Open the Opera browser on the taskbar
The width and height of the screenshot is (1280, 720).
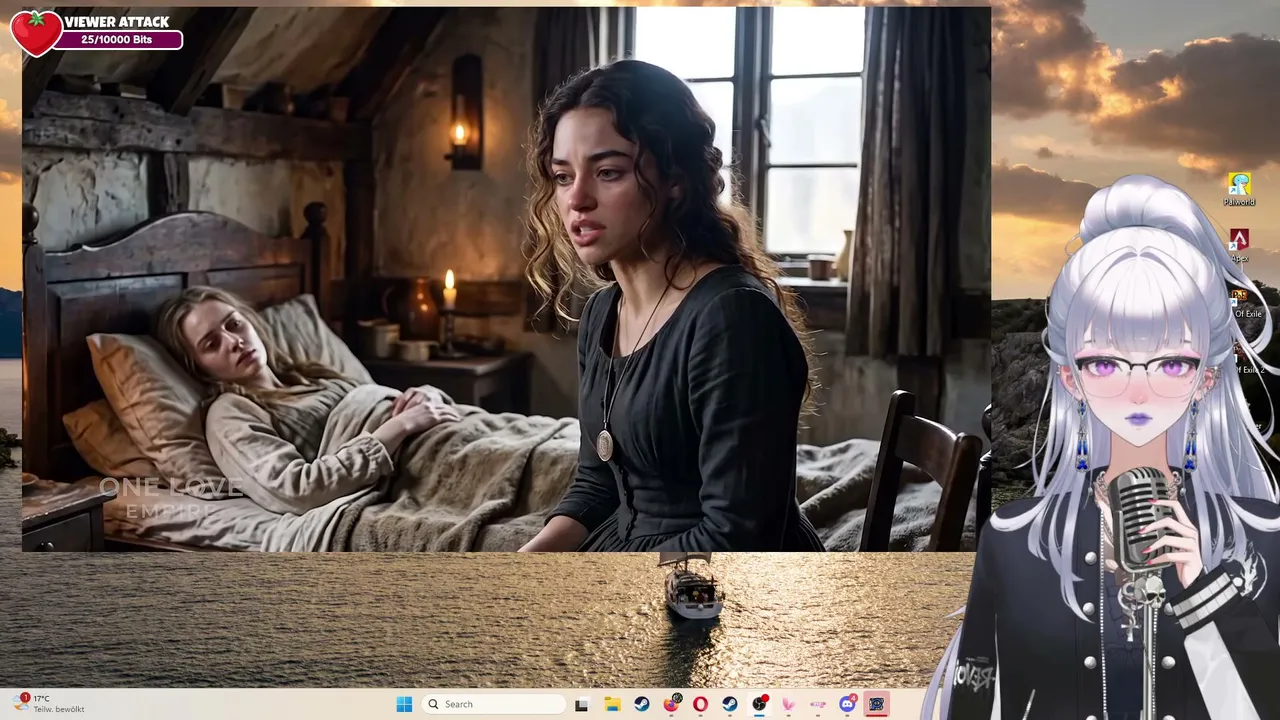[700, 704]
